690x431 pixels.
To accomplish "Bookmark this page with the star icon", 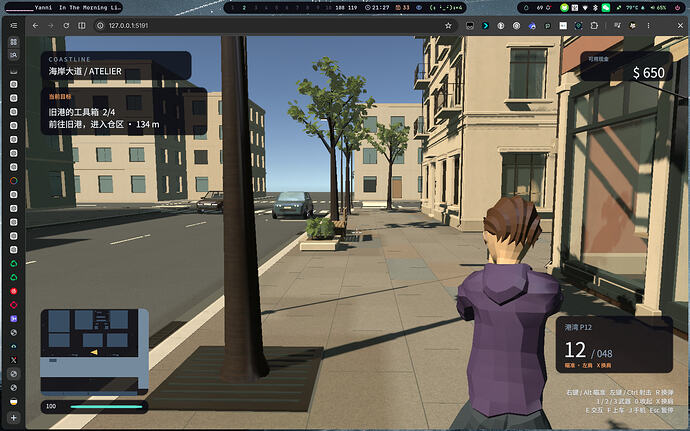I will pyautogui.click(x=448, y=26).
